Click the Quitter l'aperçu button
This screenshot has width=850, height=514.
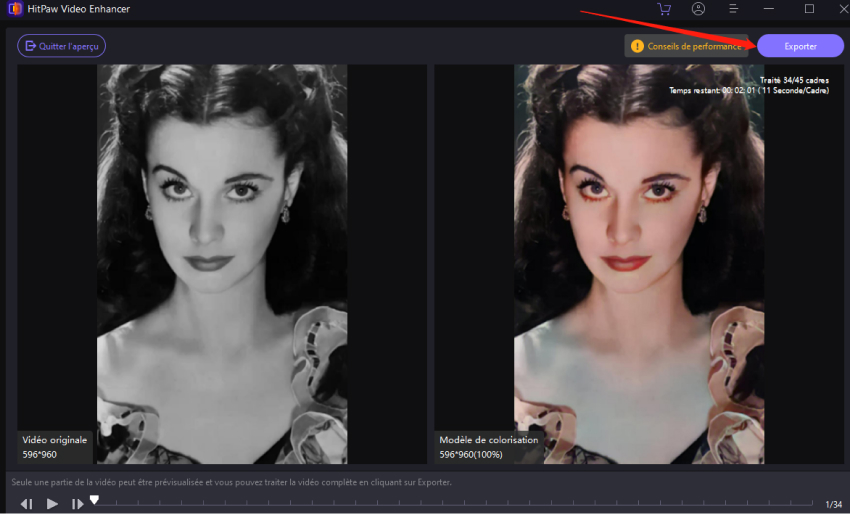click(x=61, y=46)
